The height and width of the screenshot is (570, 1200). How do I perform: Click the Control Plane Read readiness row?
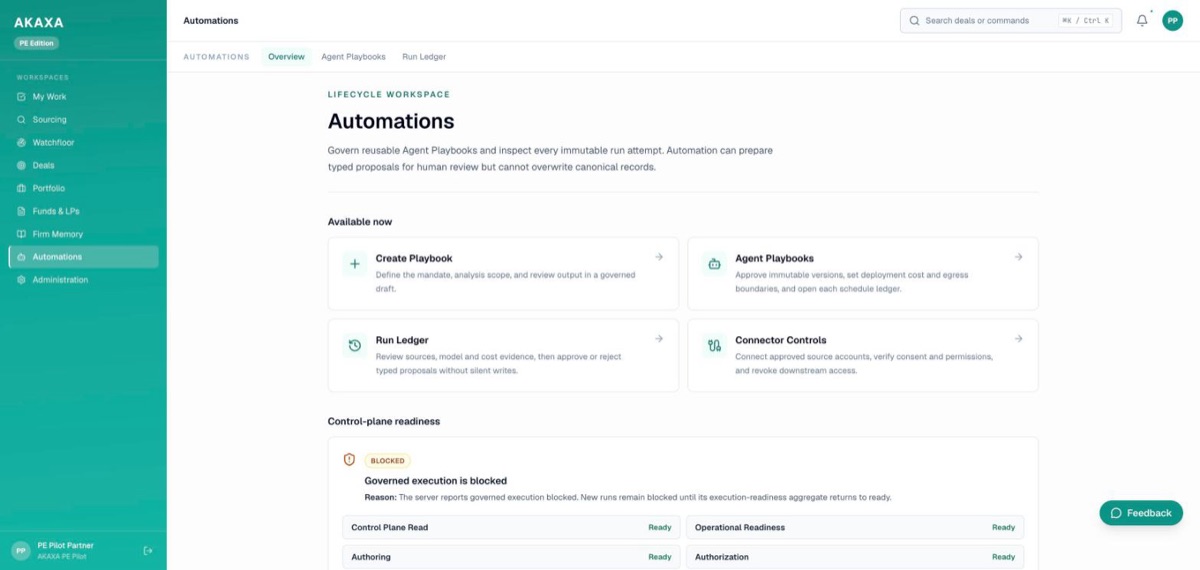click(511, 527)
